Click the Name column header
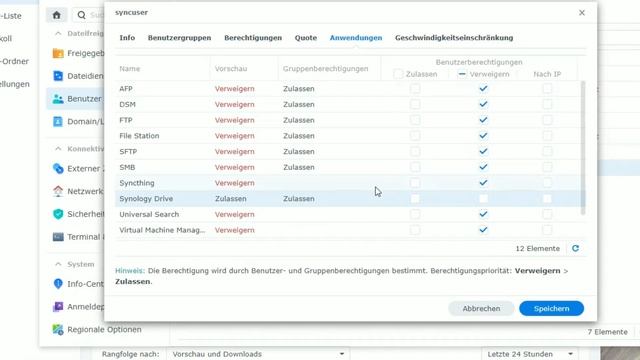This screenshot has height=360, width=640. pyautogui.click(x=130, y=69)
